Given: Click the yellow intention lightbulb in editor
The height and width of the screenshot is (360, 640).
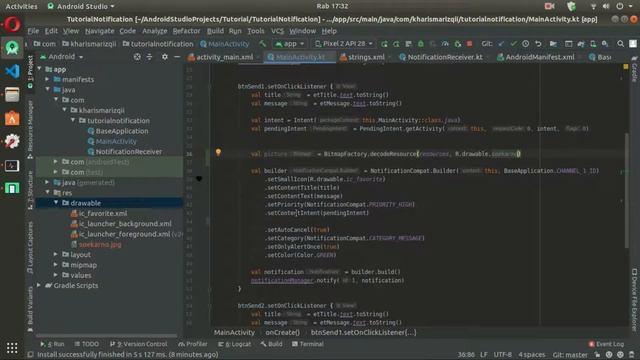Looking at the screenshot, I should 218,152.
